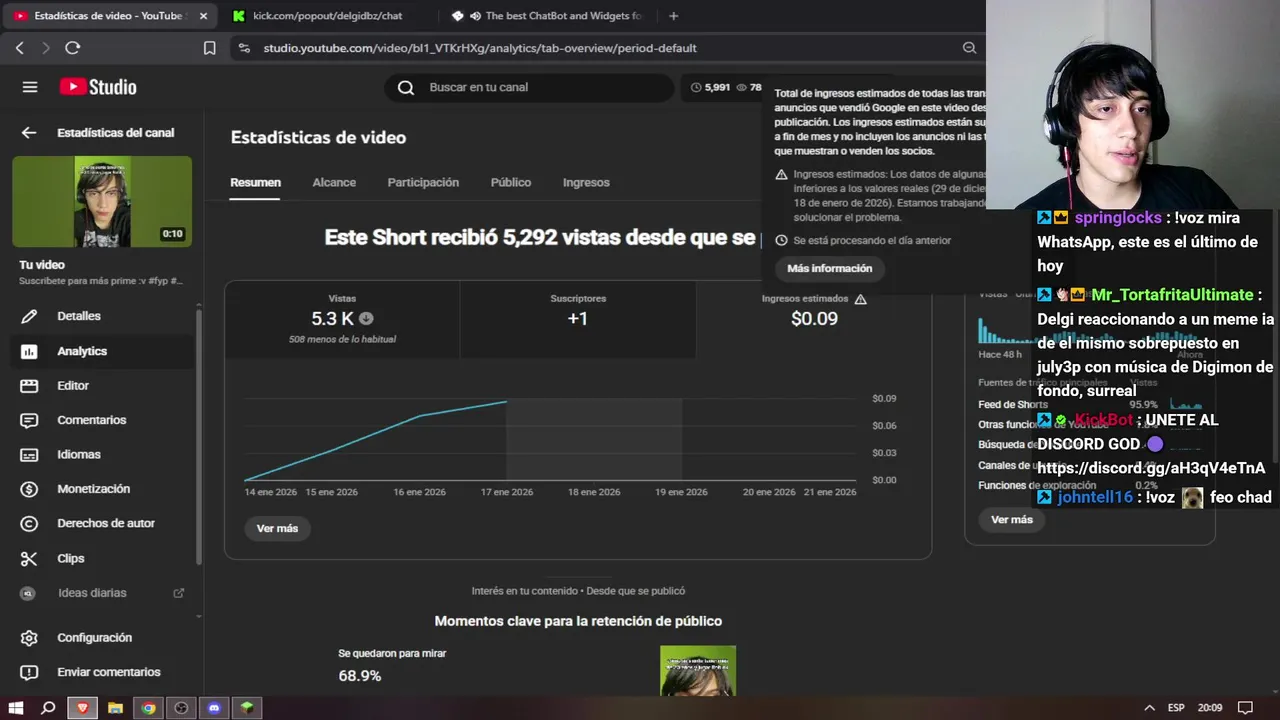Viewport: 1280px width, 720px height.
Task: Click the site settings icon in address bar
Action: tap(244, 48)
